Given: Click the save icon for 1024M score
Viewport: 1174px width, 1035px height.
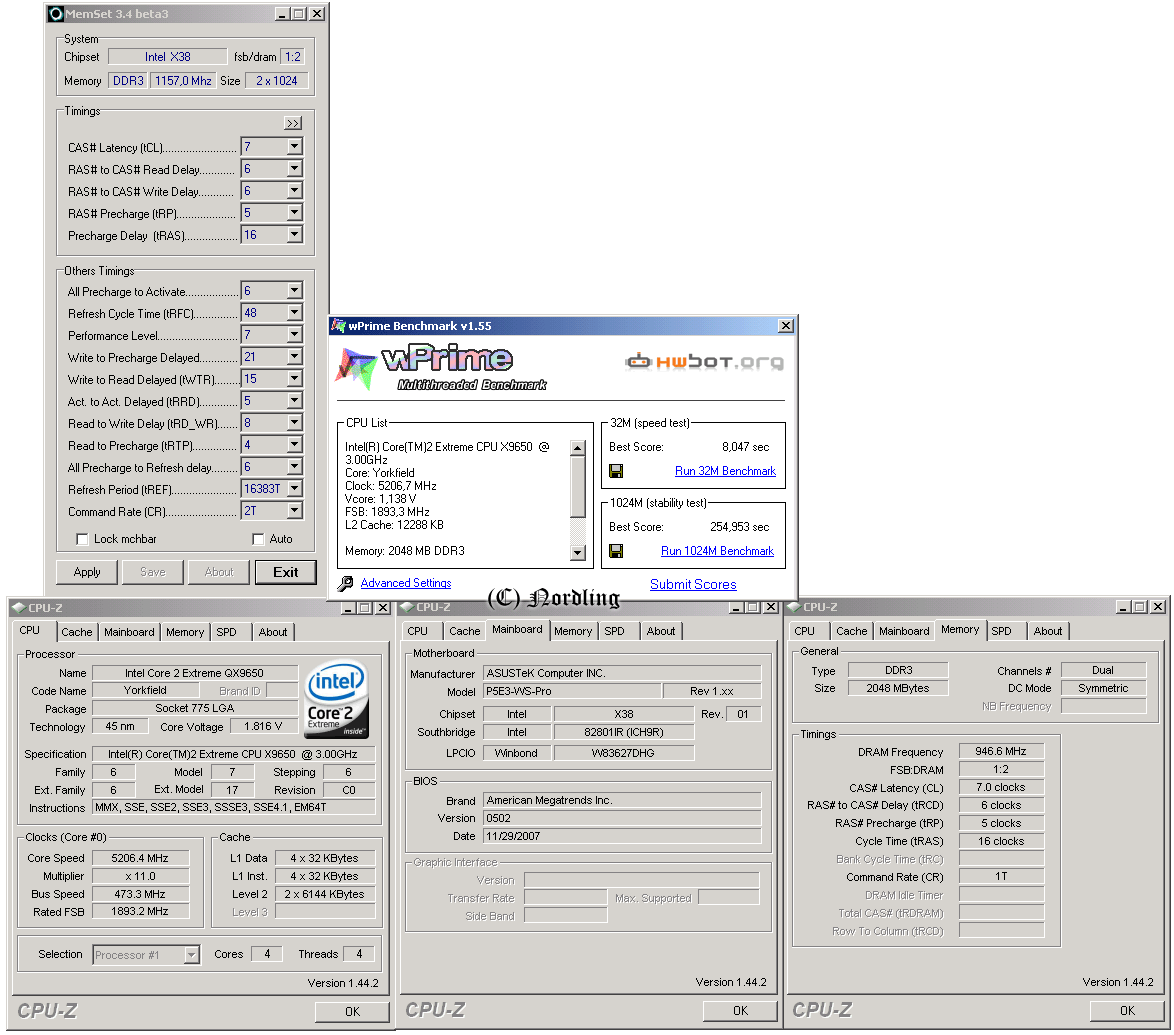Looking at the screenshot, I should (x=616, y=551).
